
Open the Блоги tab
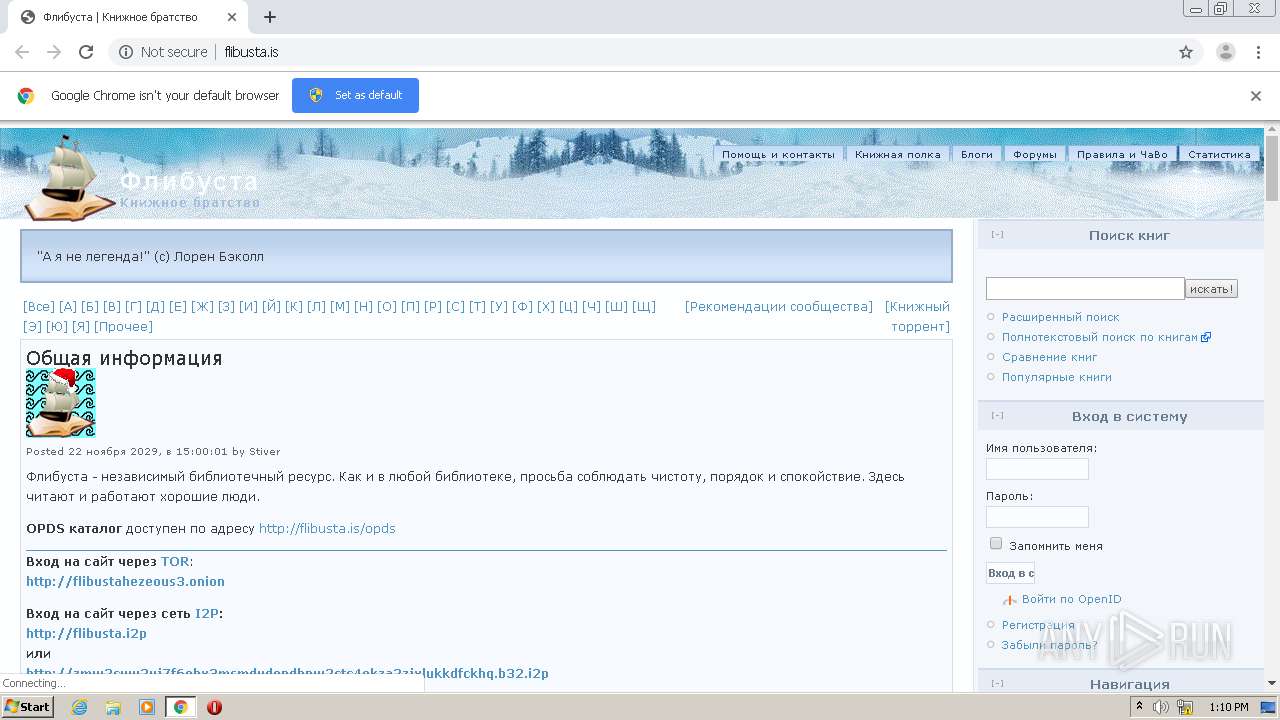(977, 154)
